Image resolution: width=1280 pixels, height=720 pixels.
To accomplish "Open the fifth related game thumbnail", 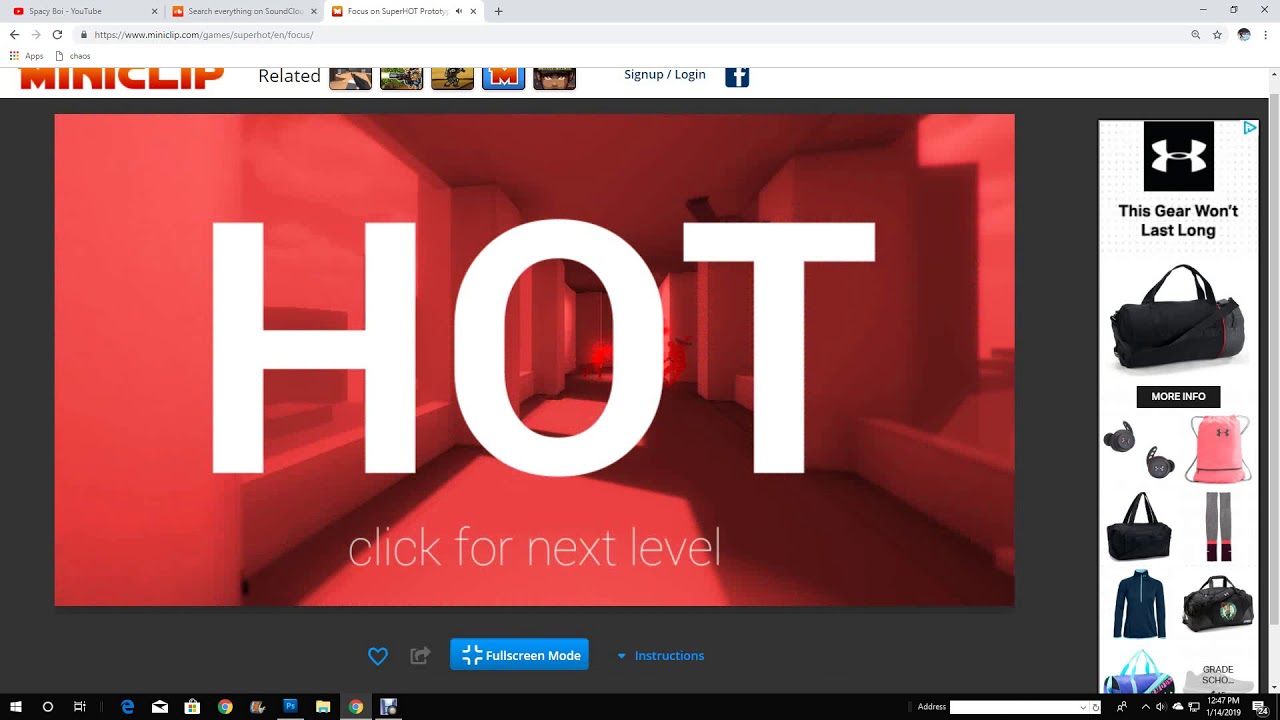I will pos(554,78).
